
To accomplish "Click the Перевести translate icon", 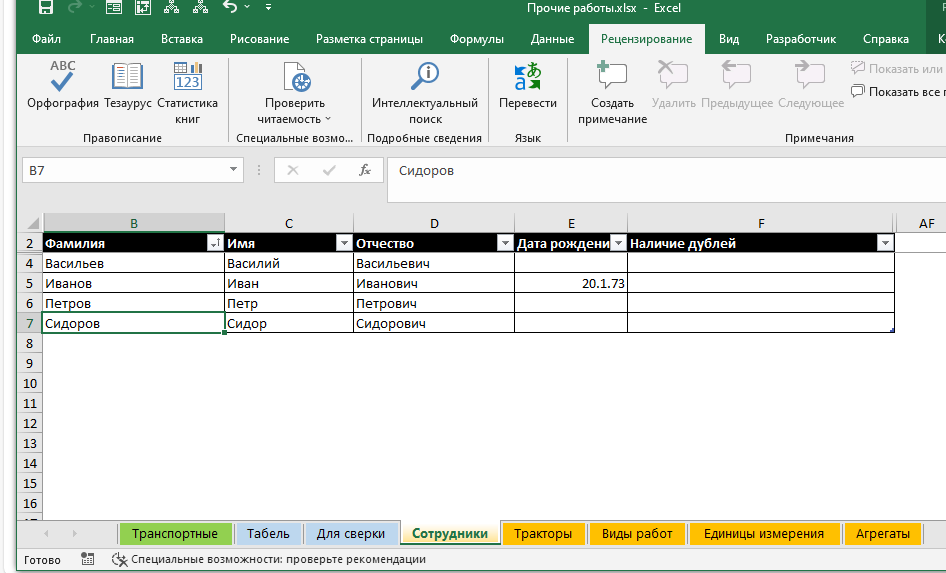I will (528, 77).
